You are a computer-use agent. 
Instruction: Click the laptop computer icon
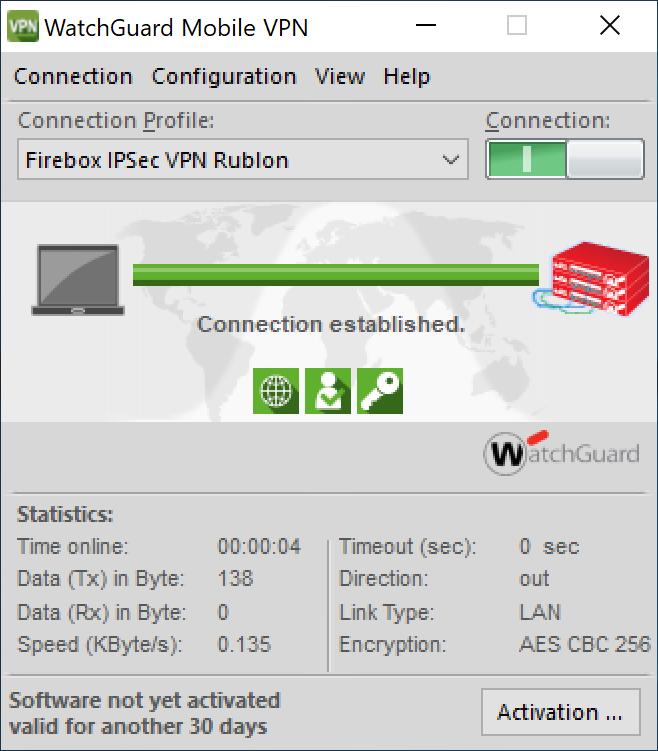78,280
